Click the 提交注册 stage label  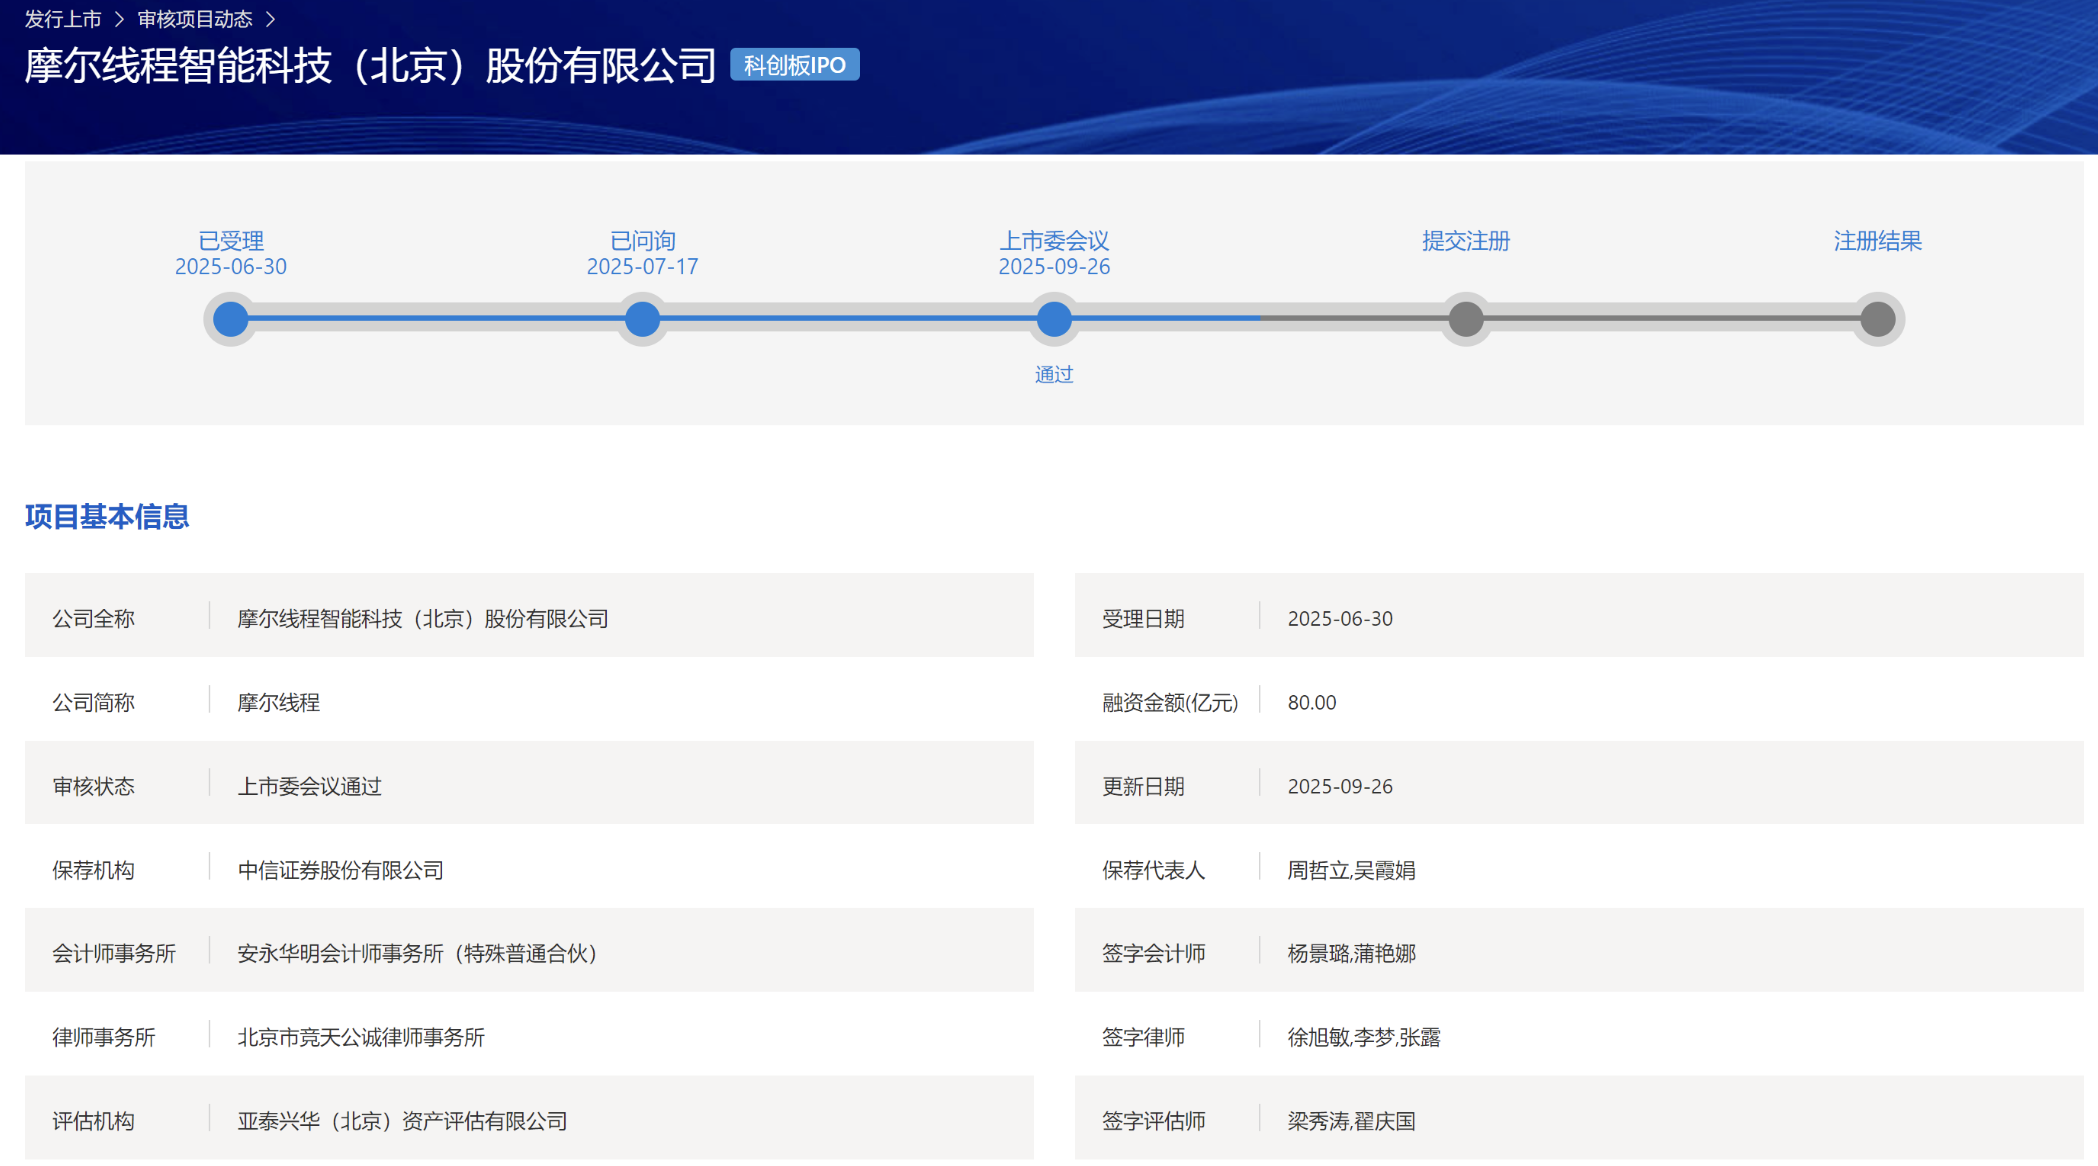click(x=1466, y=241)
